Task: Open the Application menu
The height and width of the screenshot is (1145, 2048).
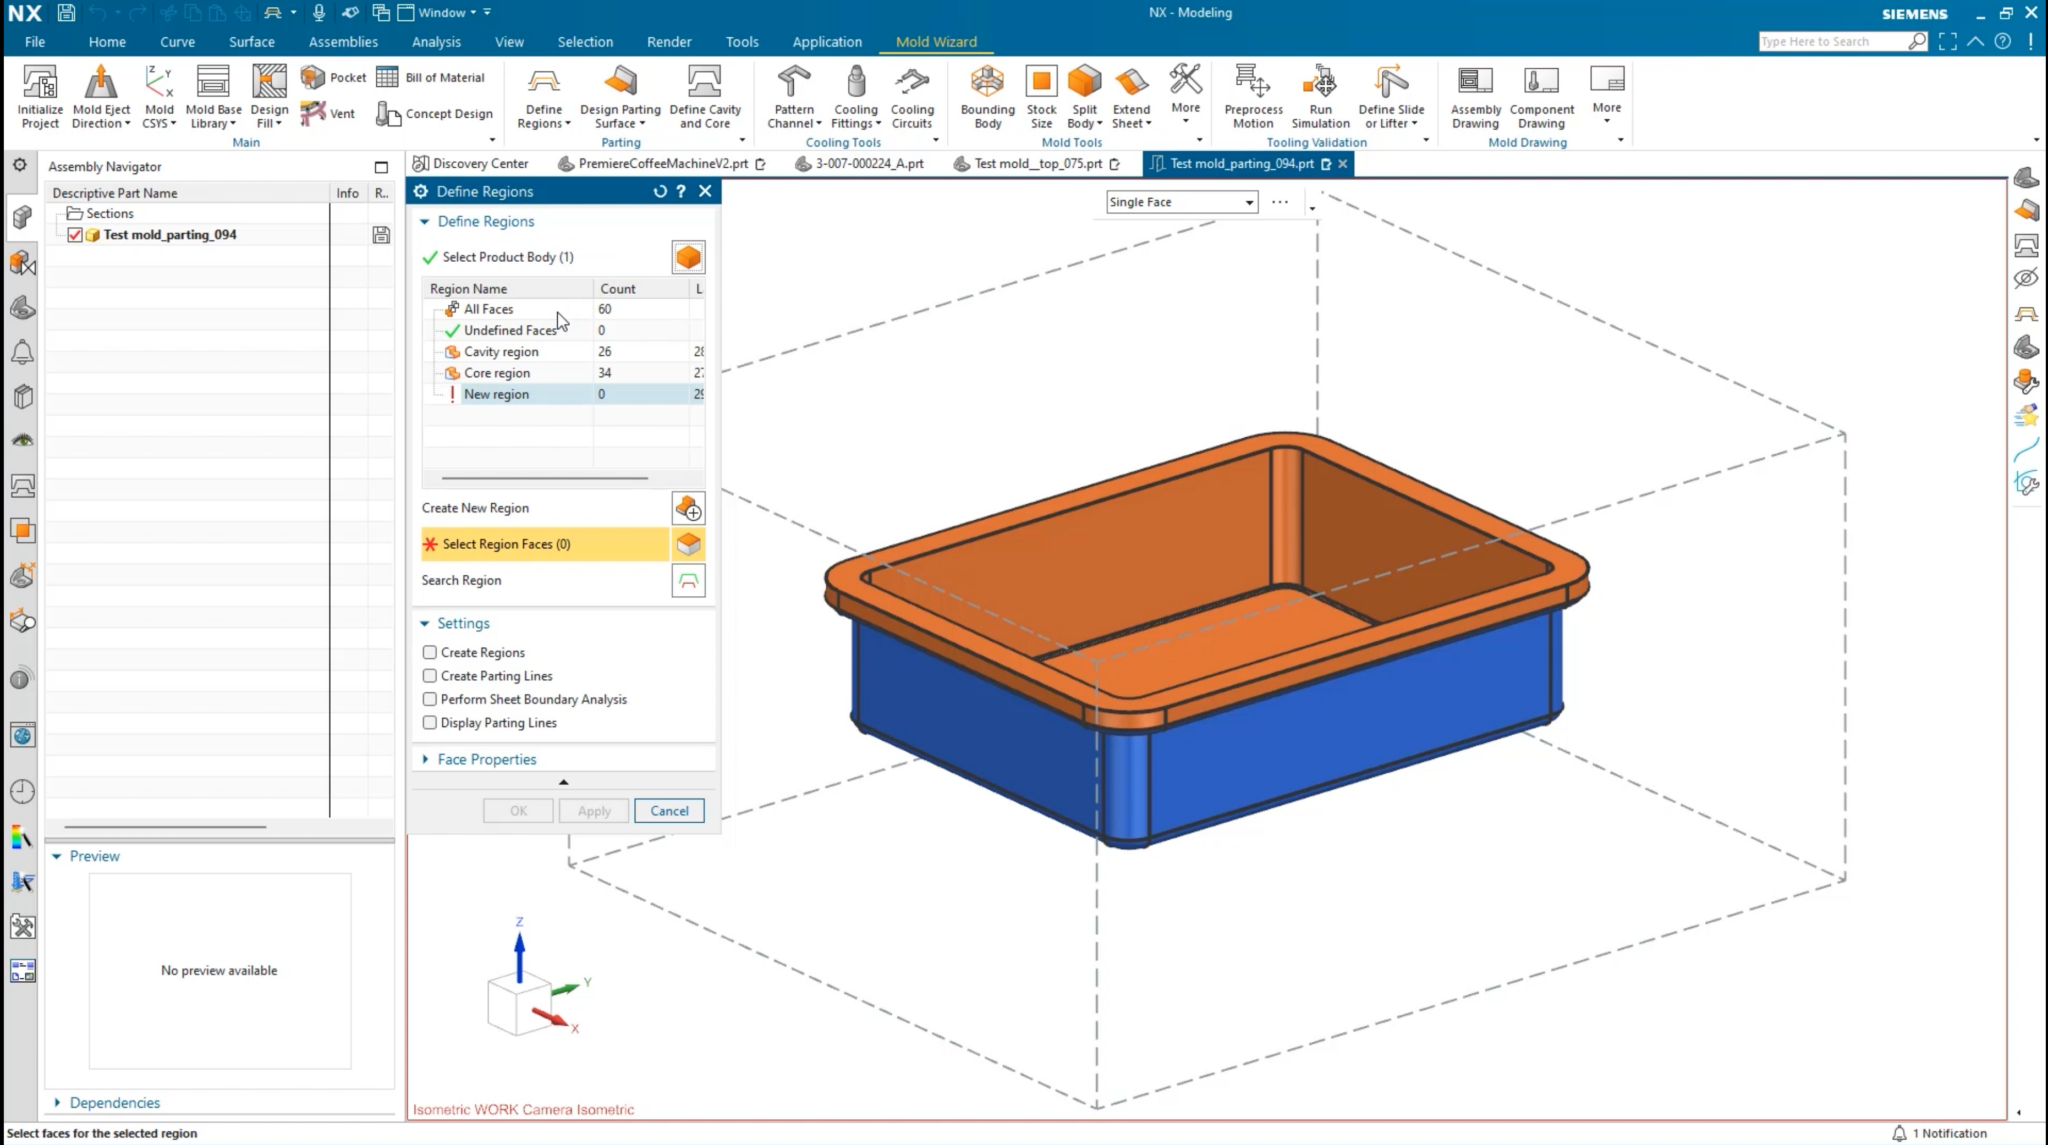Action: tap(827, 41)
